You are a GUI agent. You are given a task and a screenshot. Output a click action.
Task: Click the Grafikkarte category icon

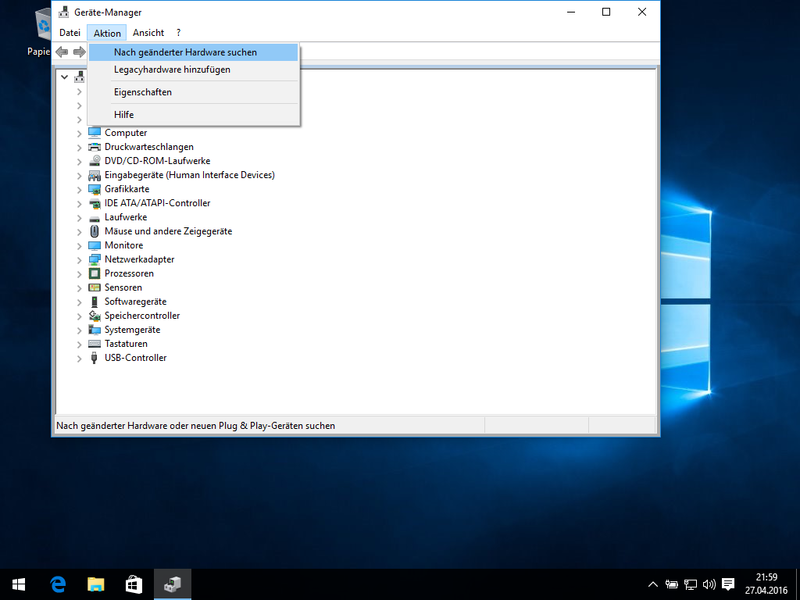click(x=96, y=189)
